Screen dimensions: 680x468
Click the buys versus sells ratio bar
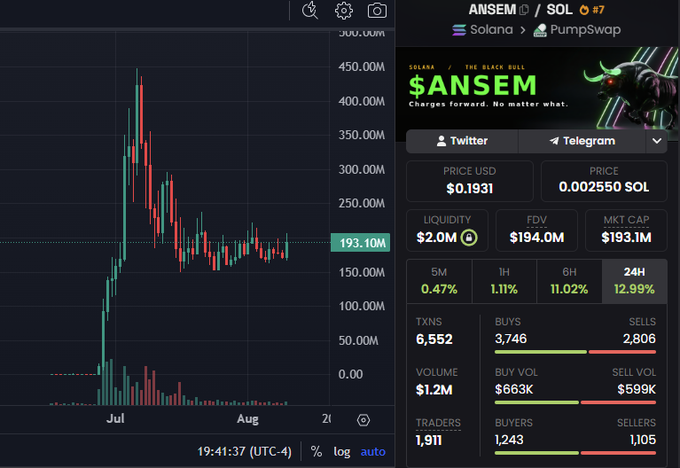(x=575, y=352)
